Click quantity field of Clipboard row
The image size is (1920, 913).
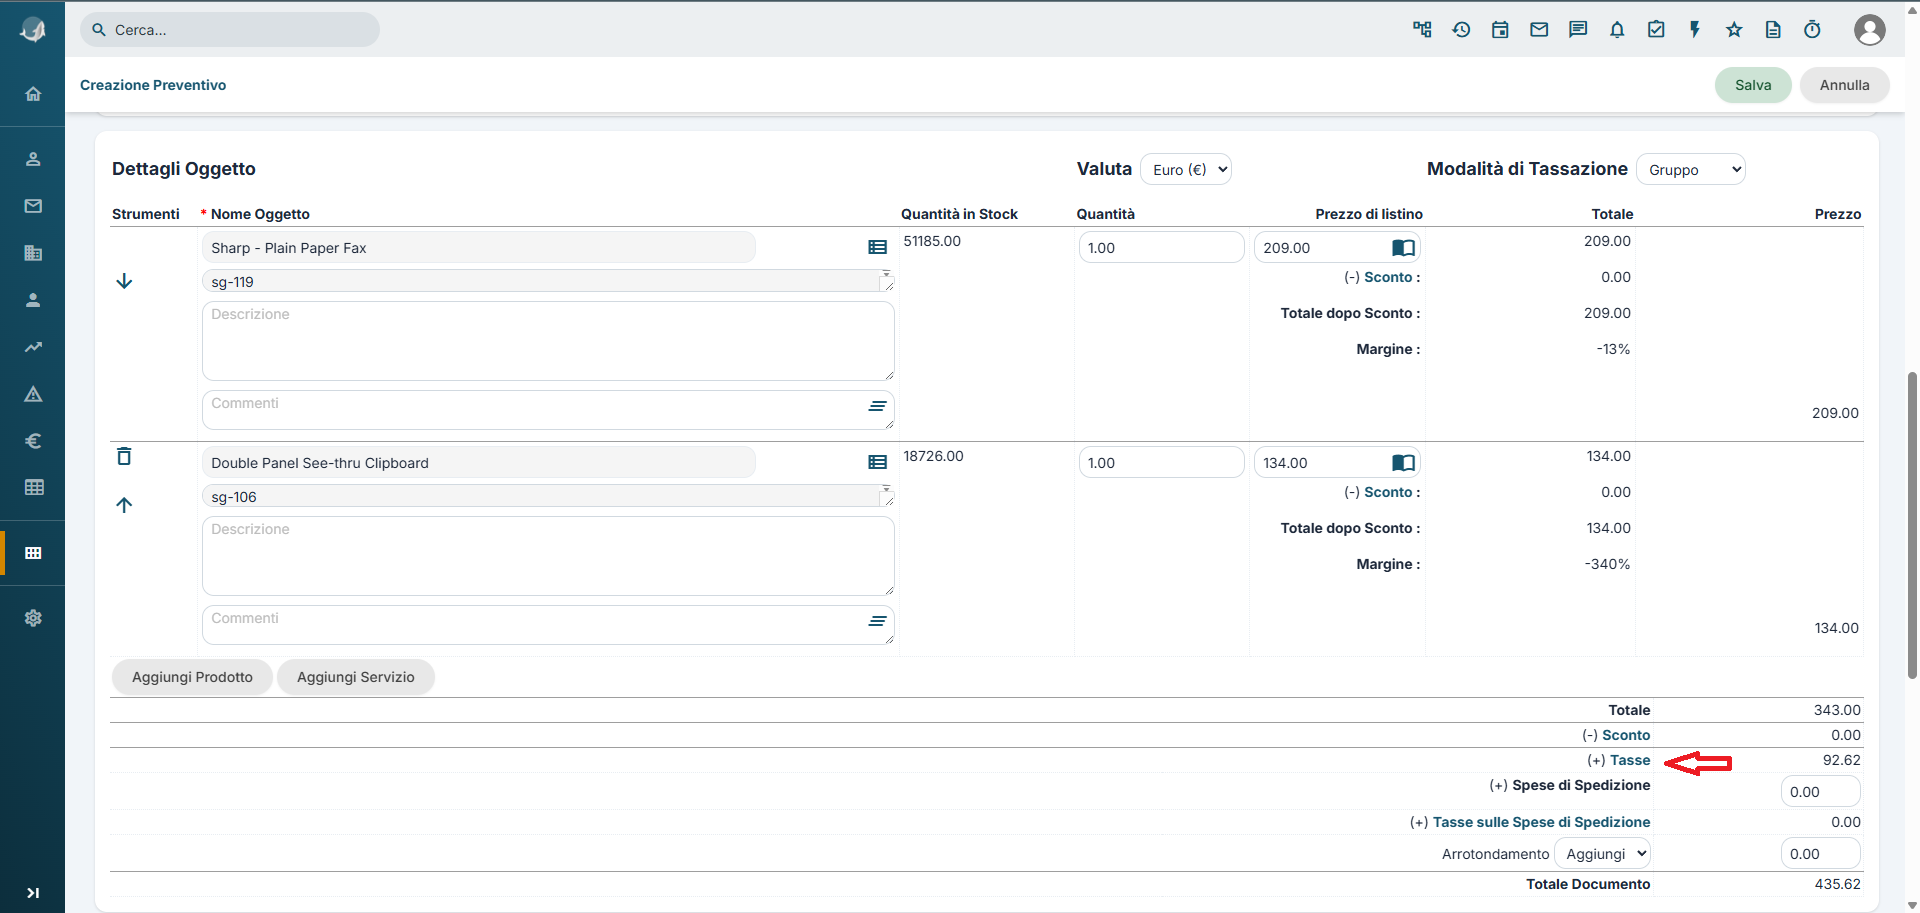coord(1161,462)
